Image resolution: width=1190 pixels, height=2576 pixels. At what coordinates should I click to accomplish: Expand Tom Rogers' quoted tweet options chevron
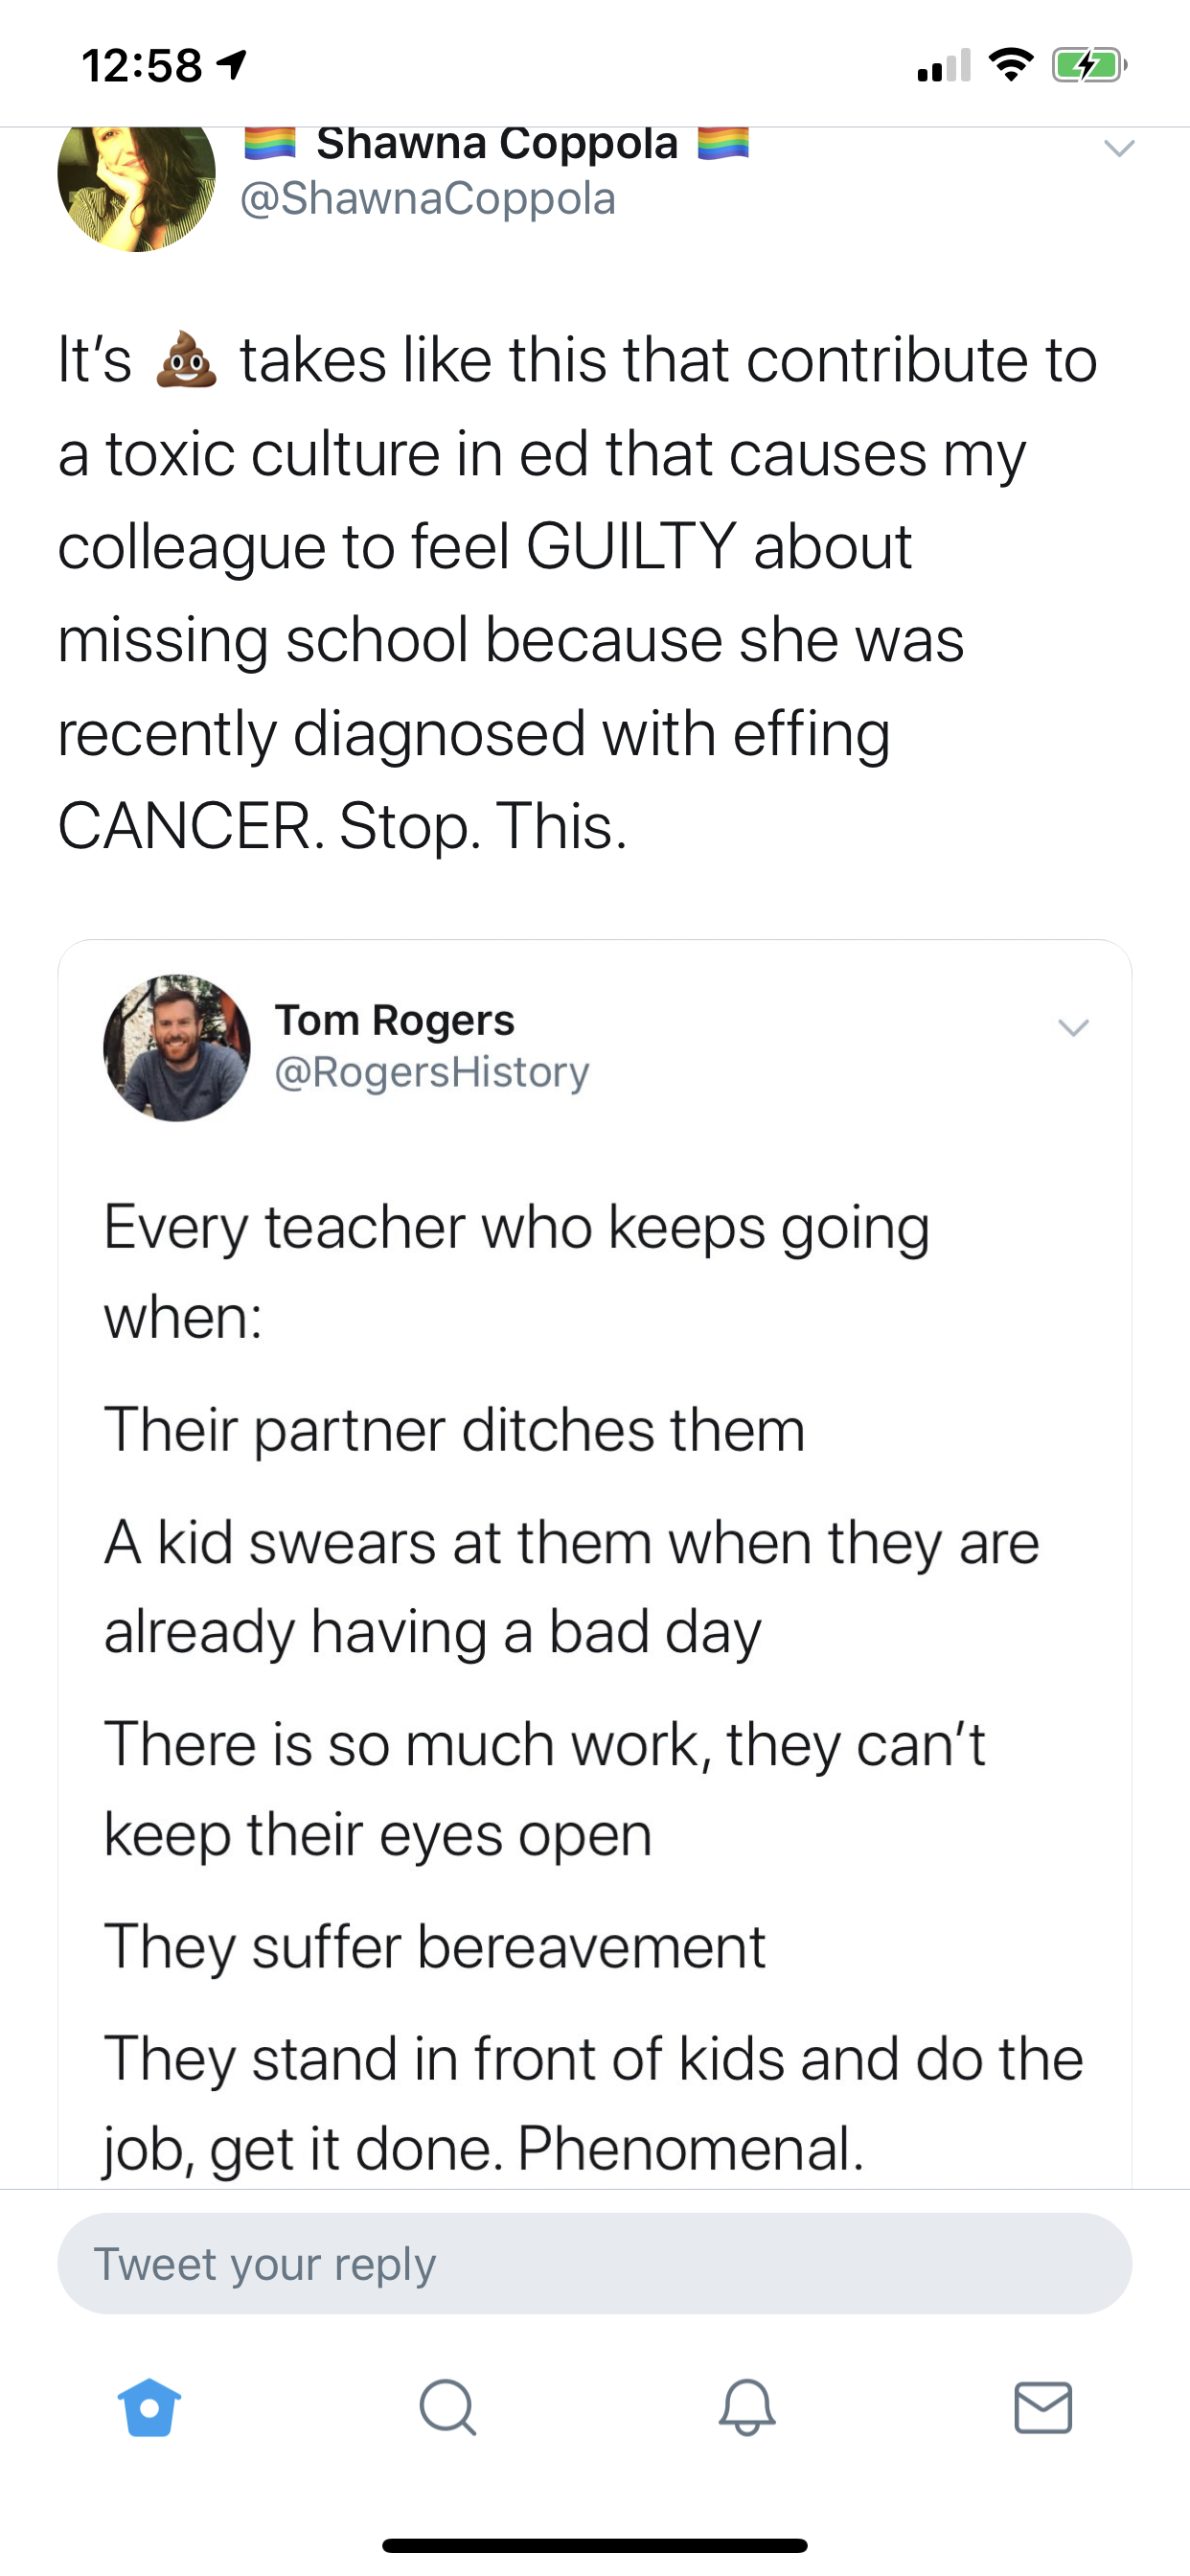coord(1073,1028)
